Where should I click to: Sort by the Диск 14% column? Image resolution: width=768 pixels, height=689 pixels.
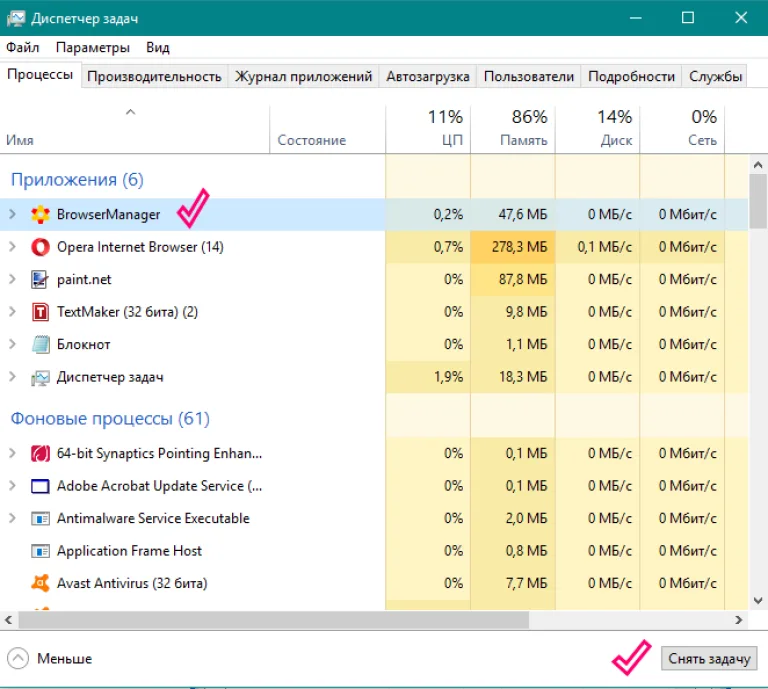598,130
